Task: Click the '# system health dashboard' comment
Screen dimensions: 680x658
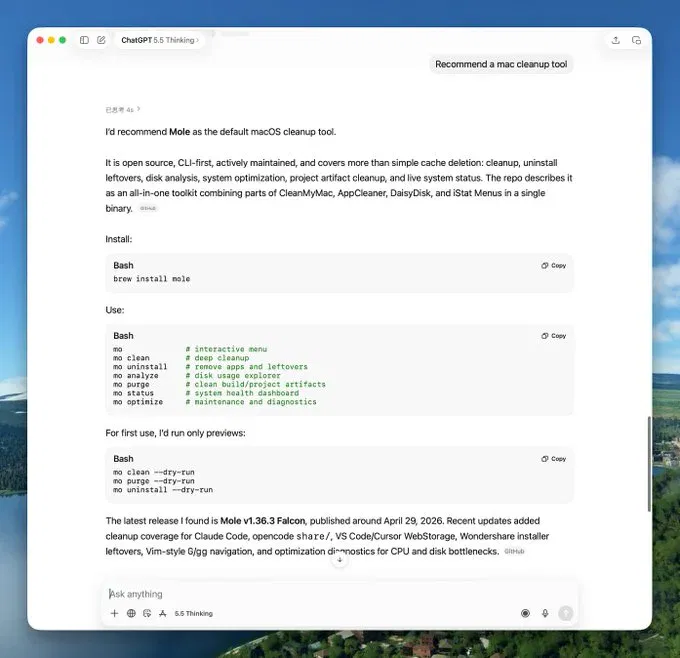Action: tap(242, 393)
